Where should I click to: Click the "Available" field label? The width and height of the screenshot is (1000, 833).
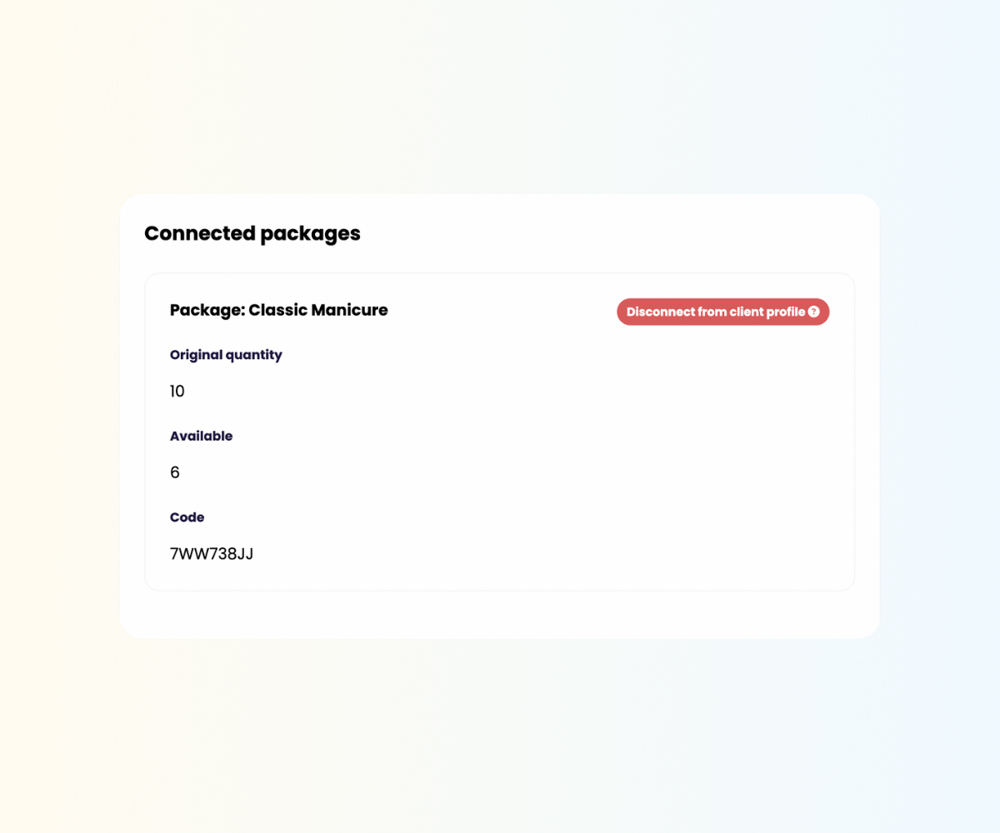[x=201, y=436]
